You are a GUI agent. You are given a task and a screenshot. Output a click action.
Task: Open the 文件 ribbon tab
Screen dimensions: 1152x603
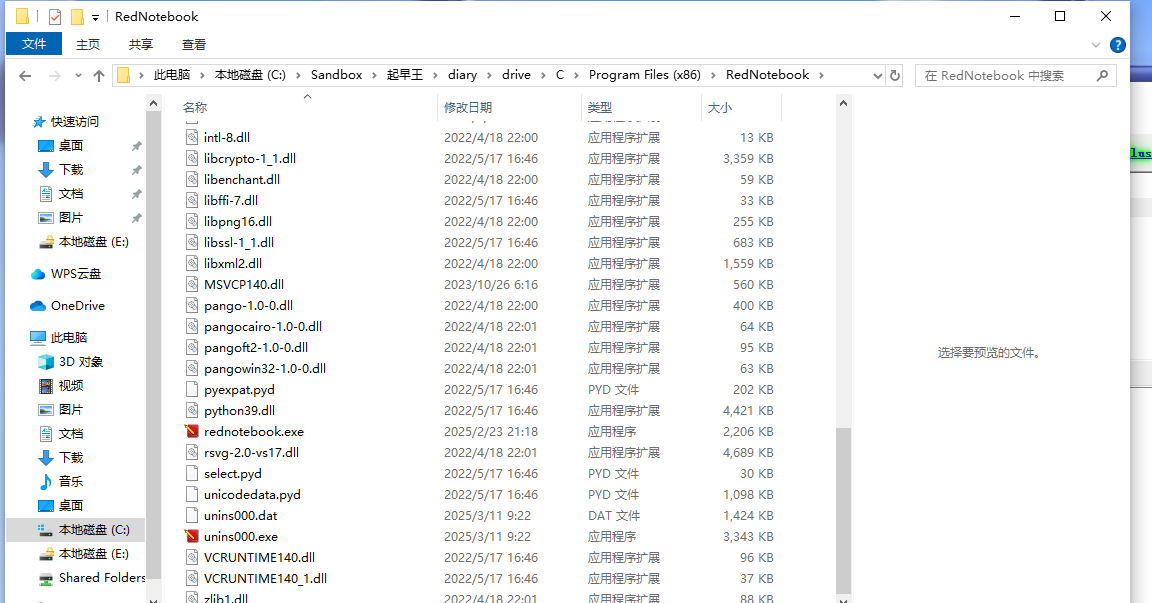34,44
